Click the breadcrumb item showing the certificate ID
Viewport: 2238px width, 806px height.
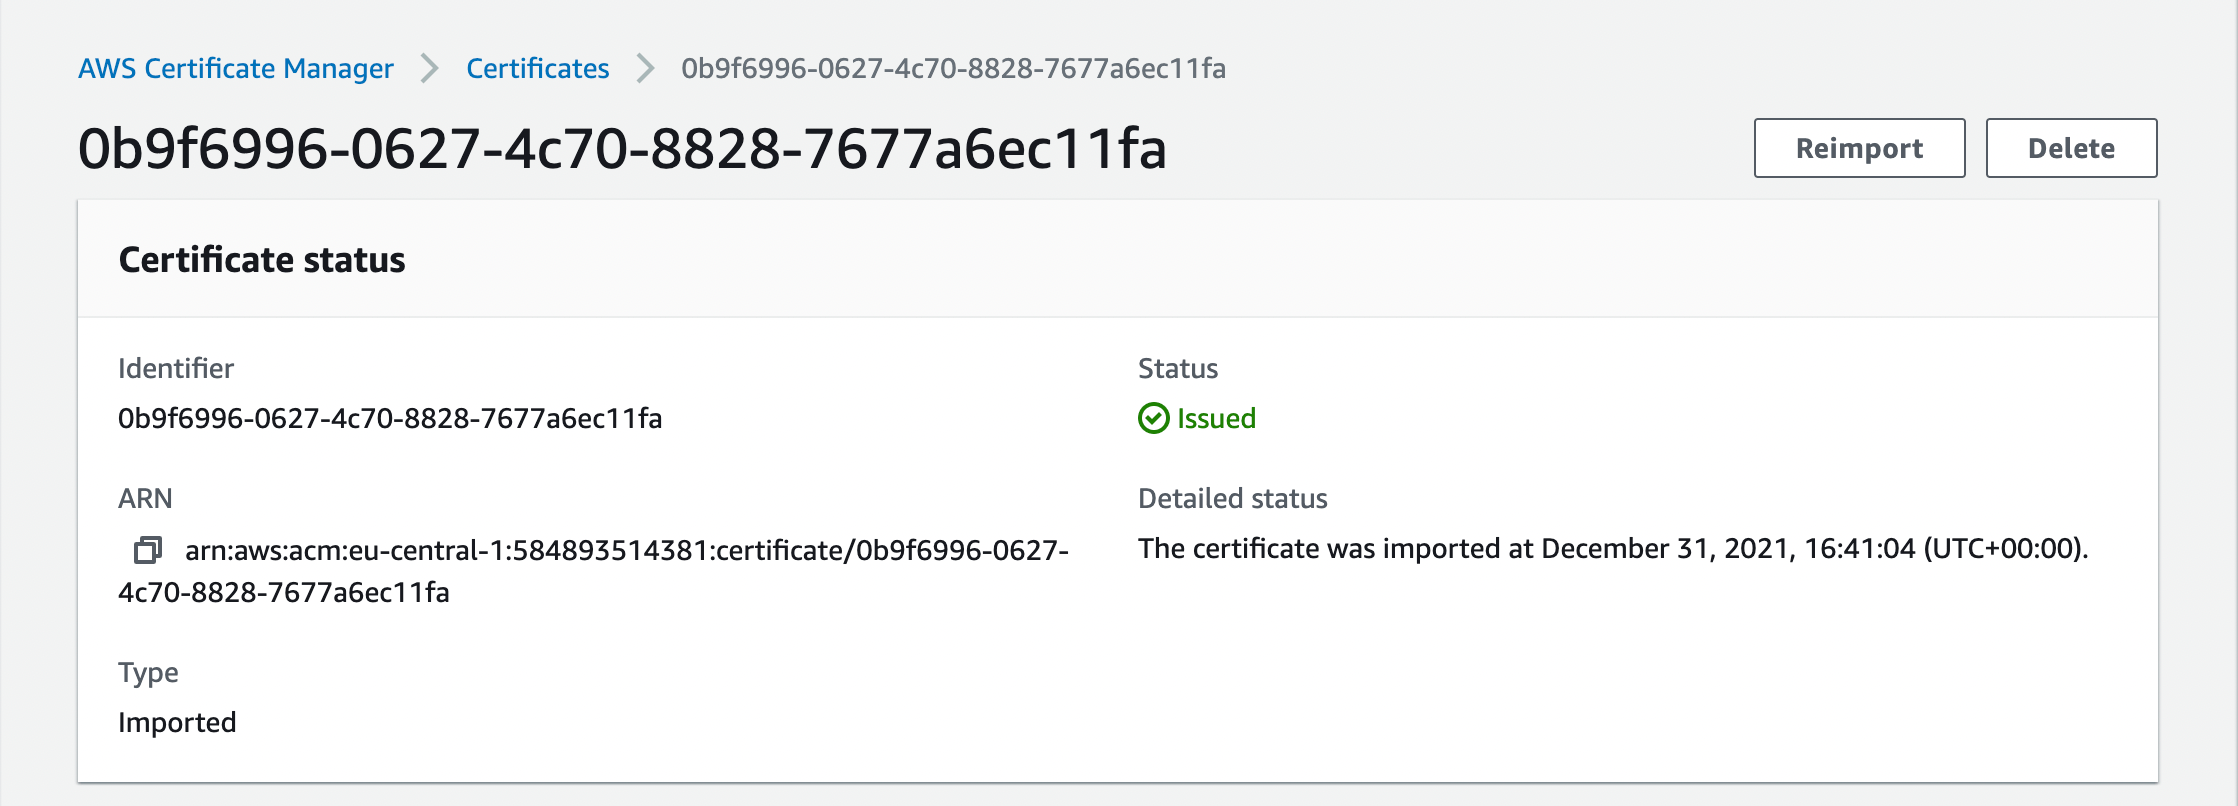pos(953,69)
